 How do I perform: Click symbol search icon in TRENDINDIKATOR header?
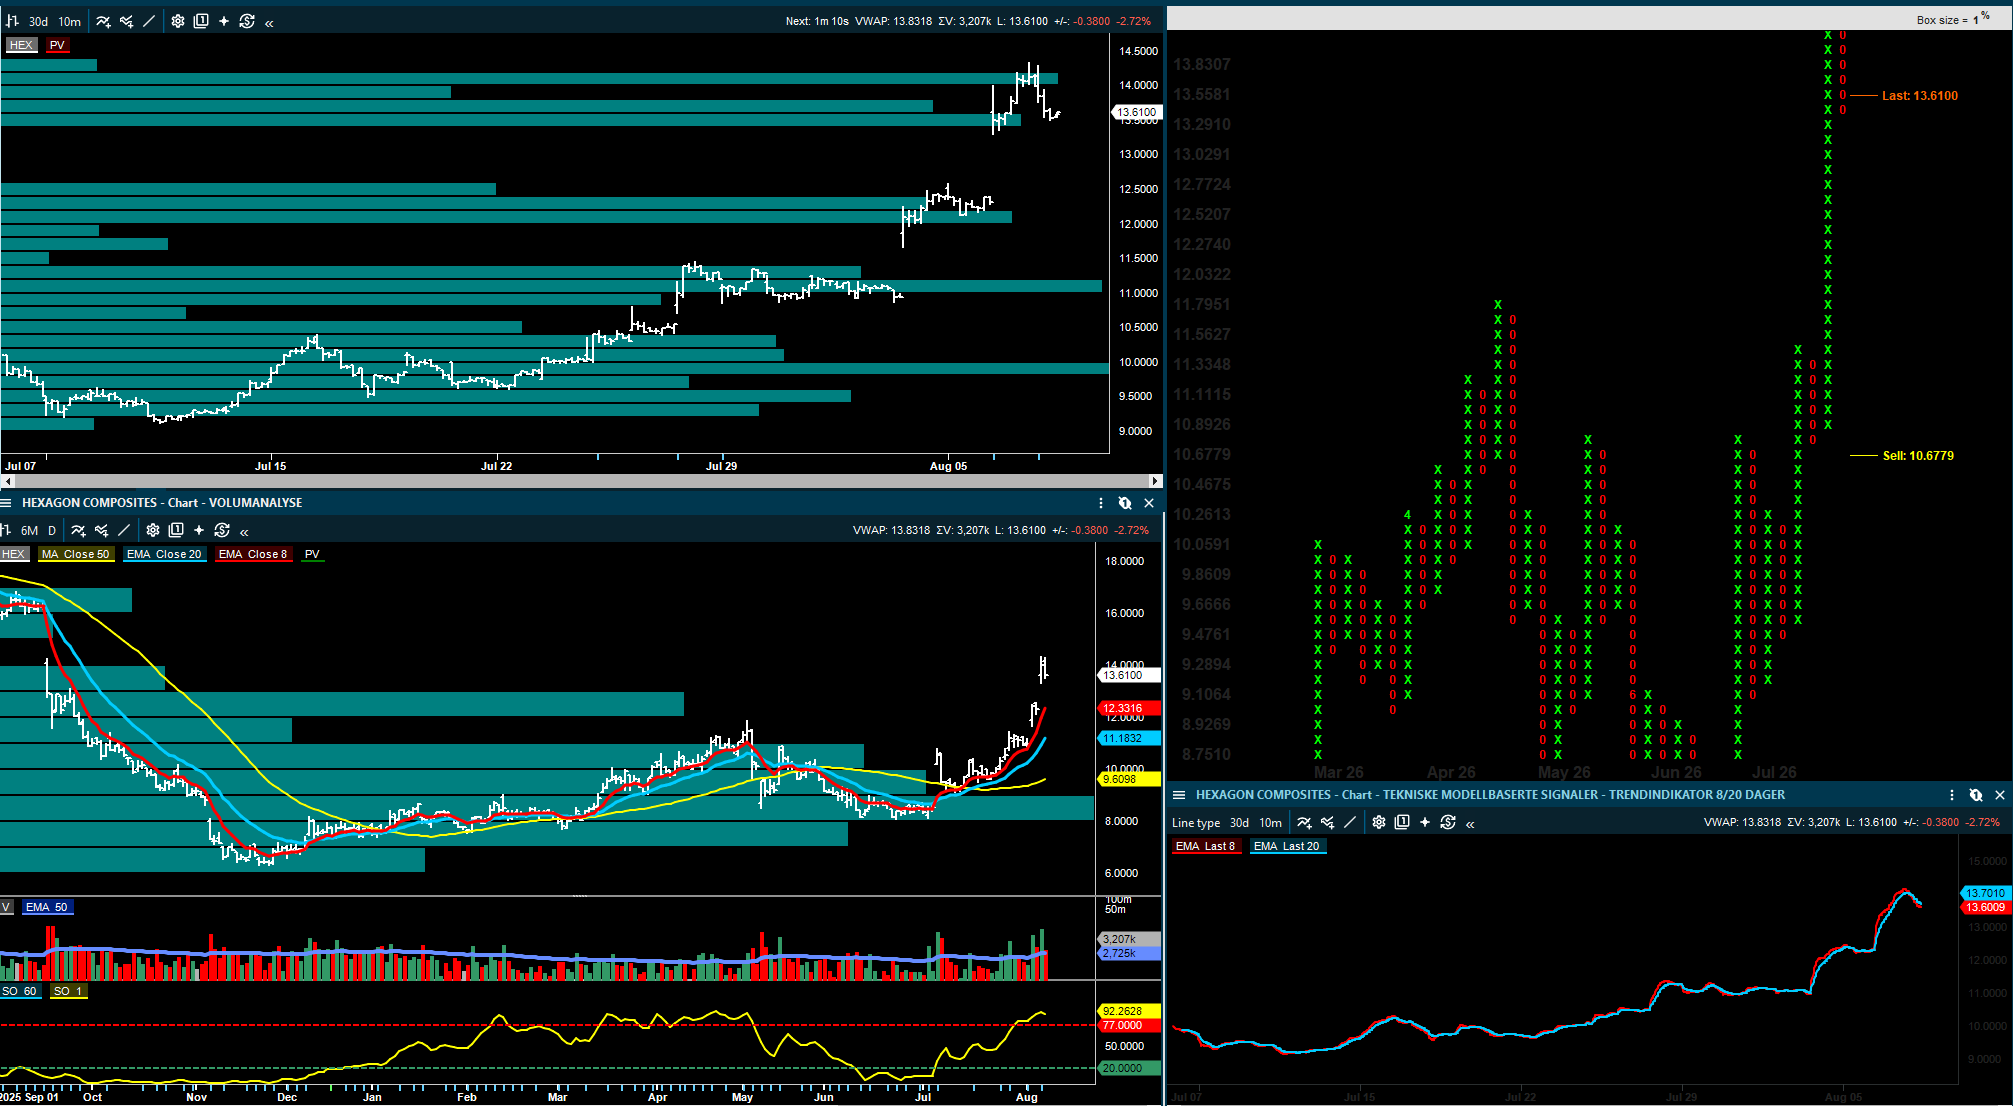tap(1976, 795)
